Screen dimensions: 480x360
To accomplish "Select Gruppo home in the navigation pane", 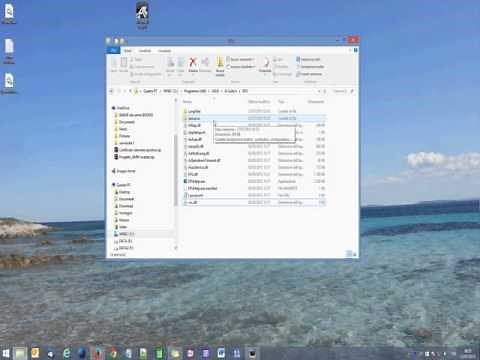I will coord(126,171).
